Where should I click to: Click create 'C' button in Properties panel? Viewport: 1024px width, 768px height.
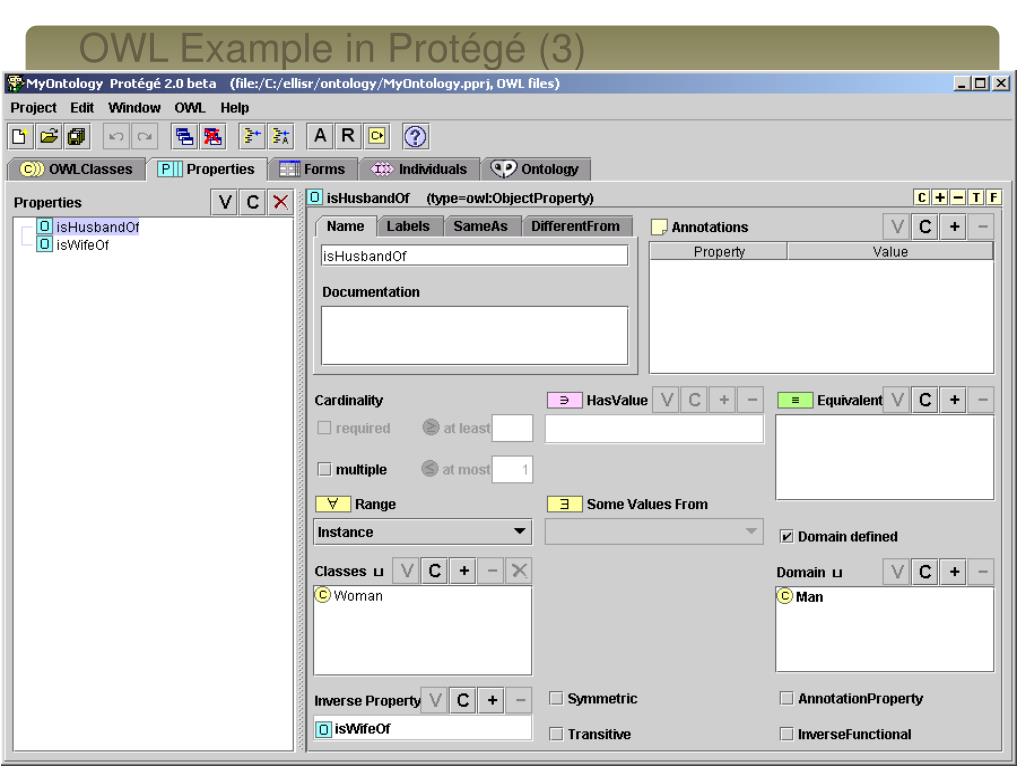coord(255,202)
